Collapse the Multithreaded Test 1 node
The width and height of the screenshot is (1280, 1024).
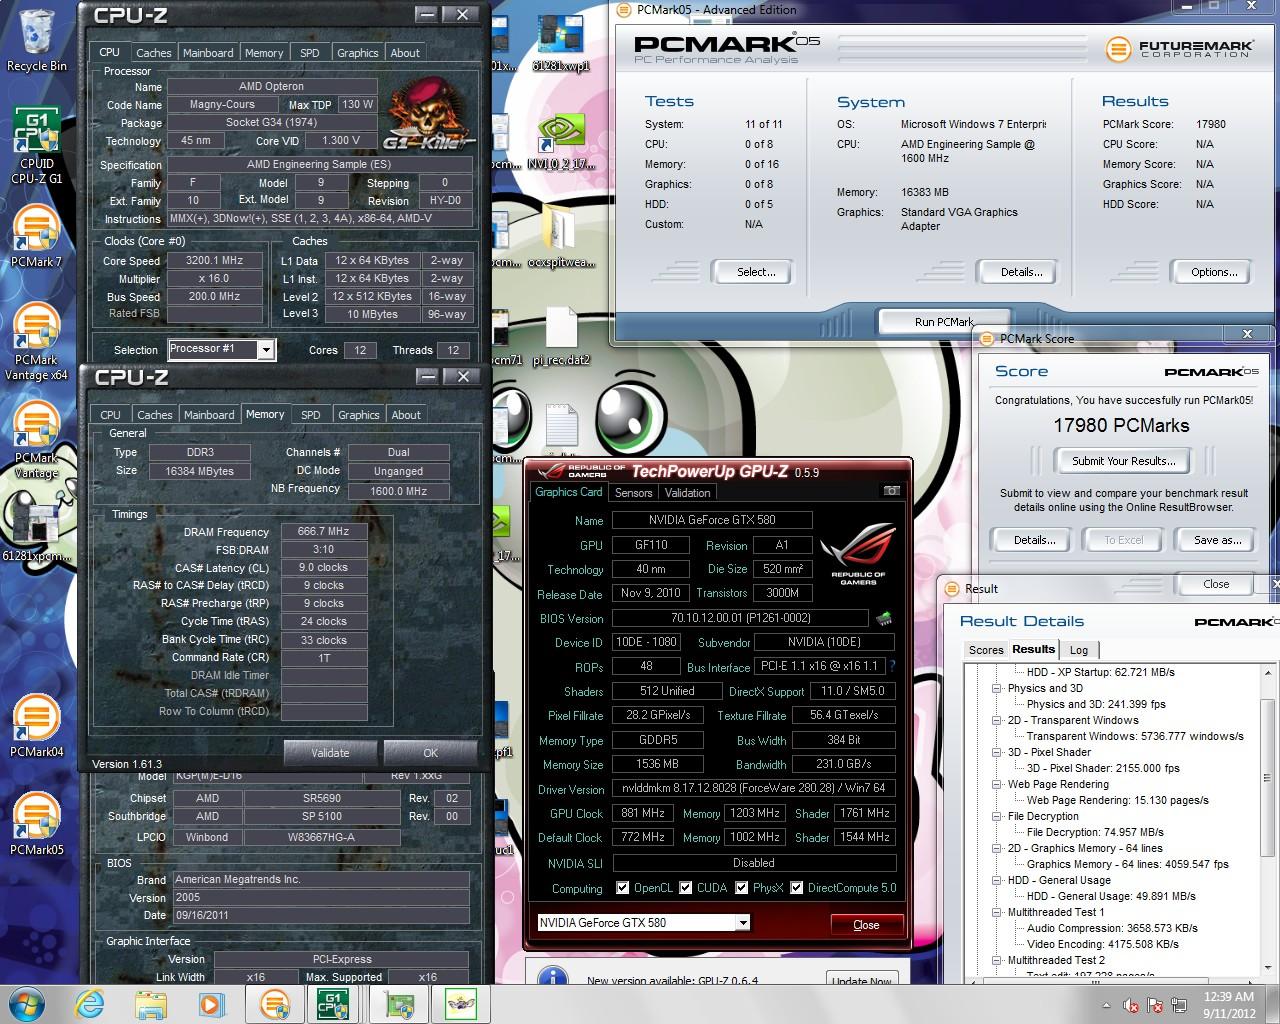tap(997, 912)
